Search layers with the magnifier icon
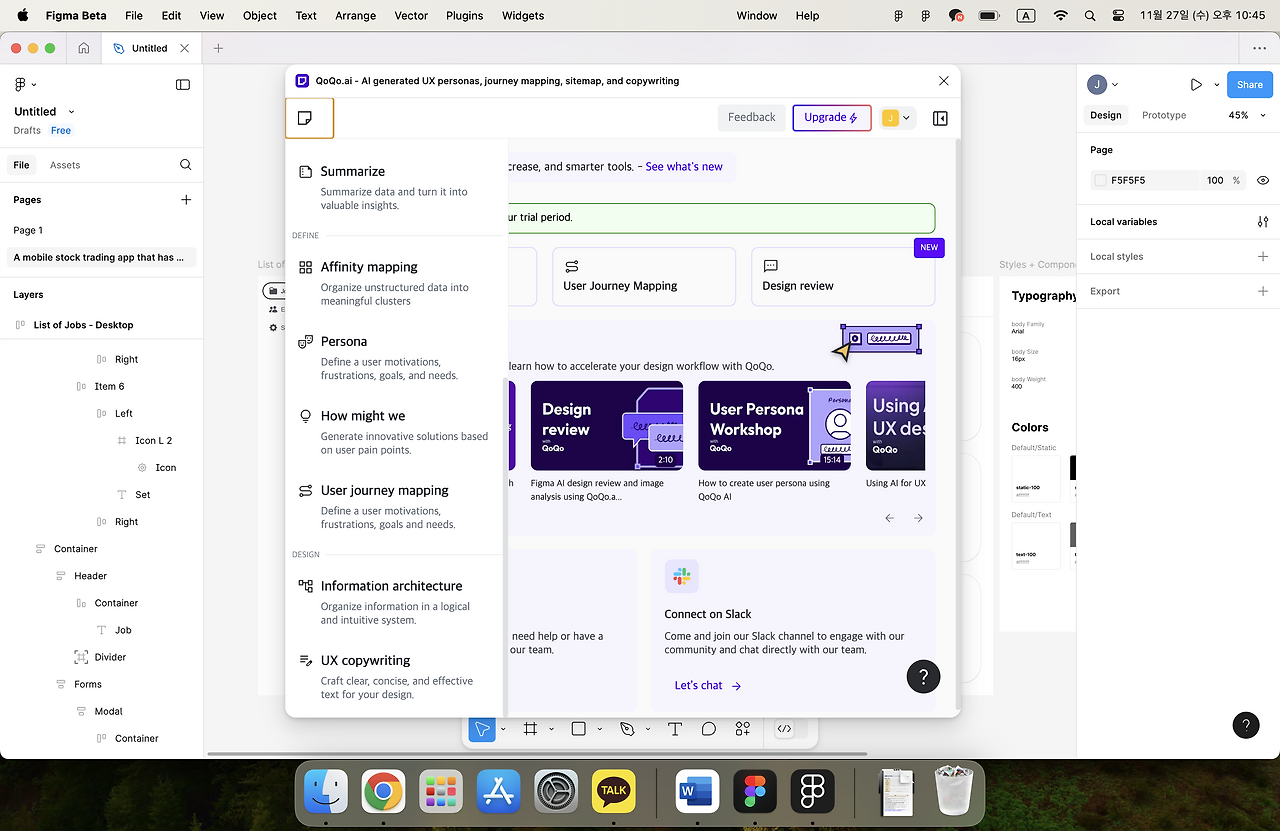Screen dimensions: 1280x831 [x=186, y=165]
